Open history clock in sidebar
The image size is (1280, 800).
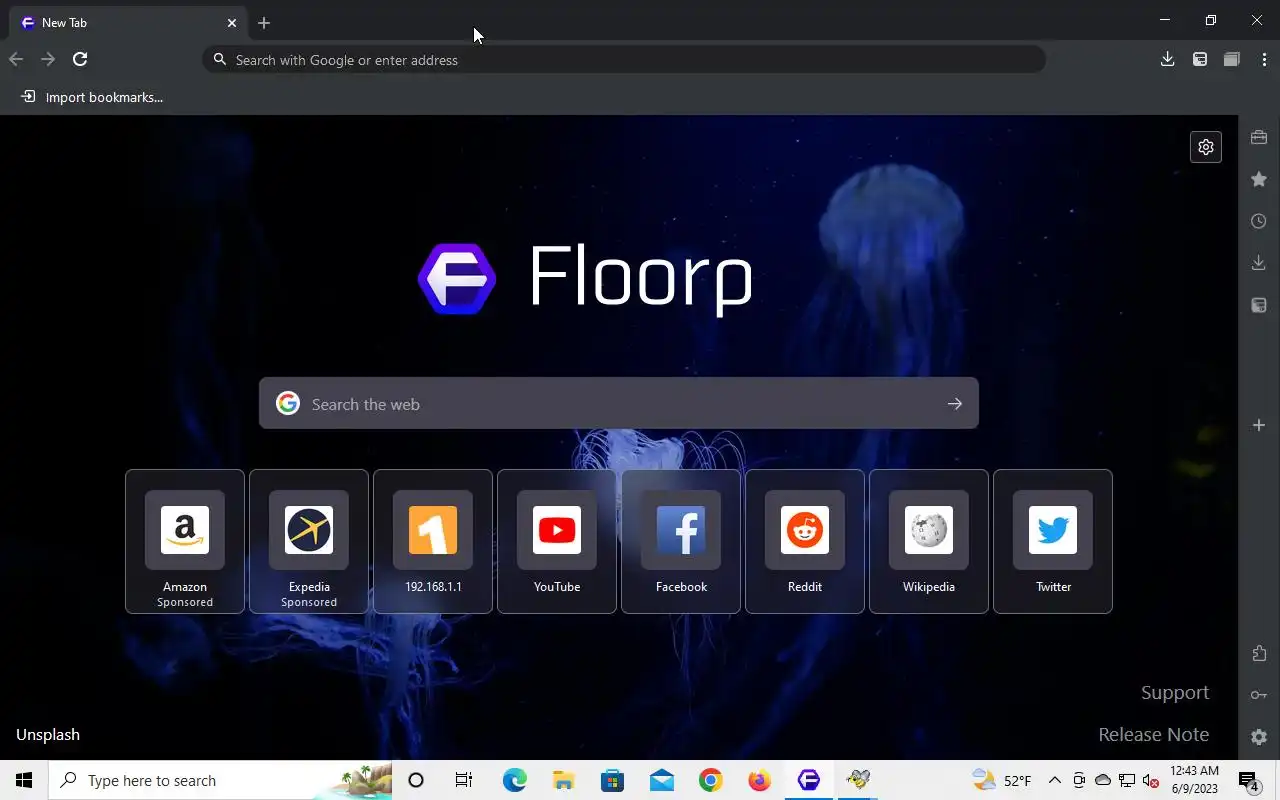1259,221
